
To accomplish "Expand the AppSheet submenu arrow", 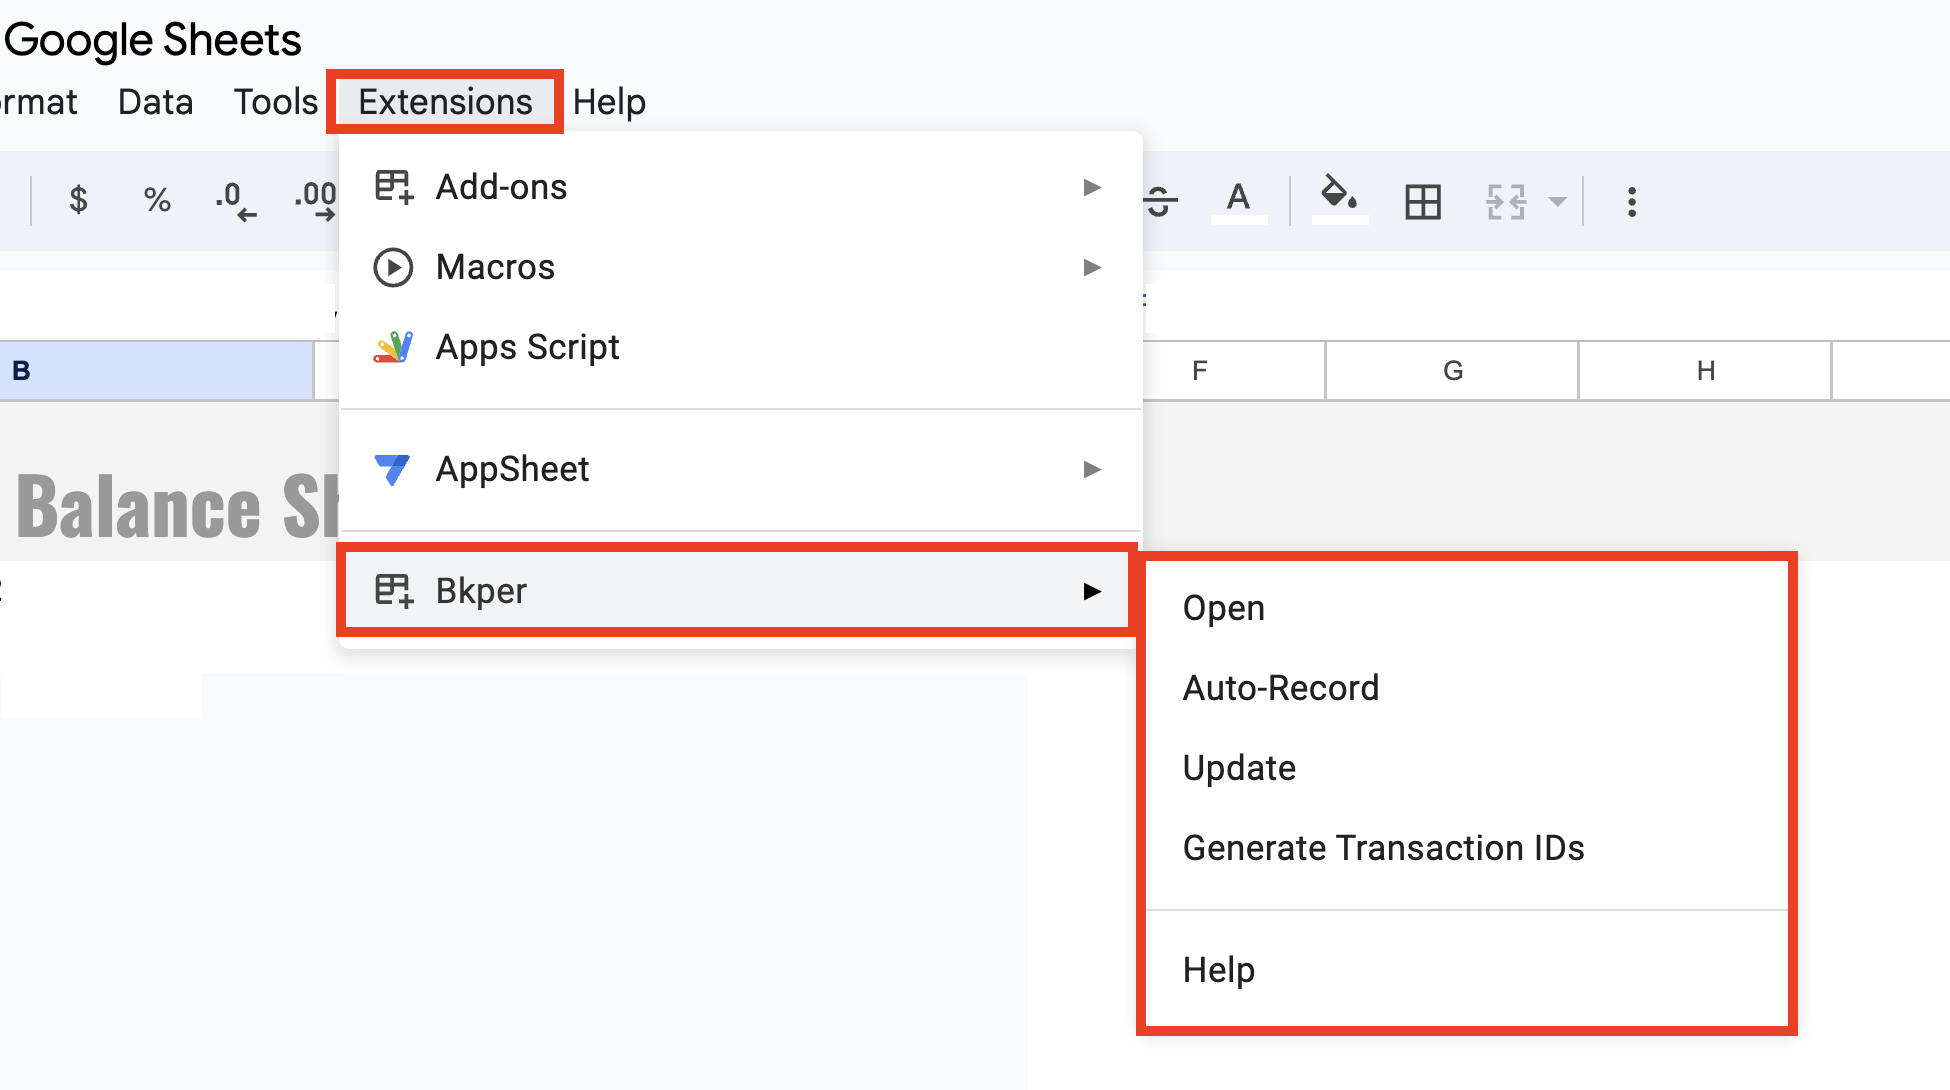I will click(x=1093, y=469).
